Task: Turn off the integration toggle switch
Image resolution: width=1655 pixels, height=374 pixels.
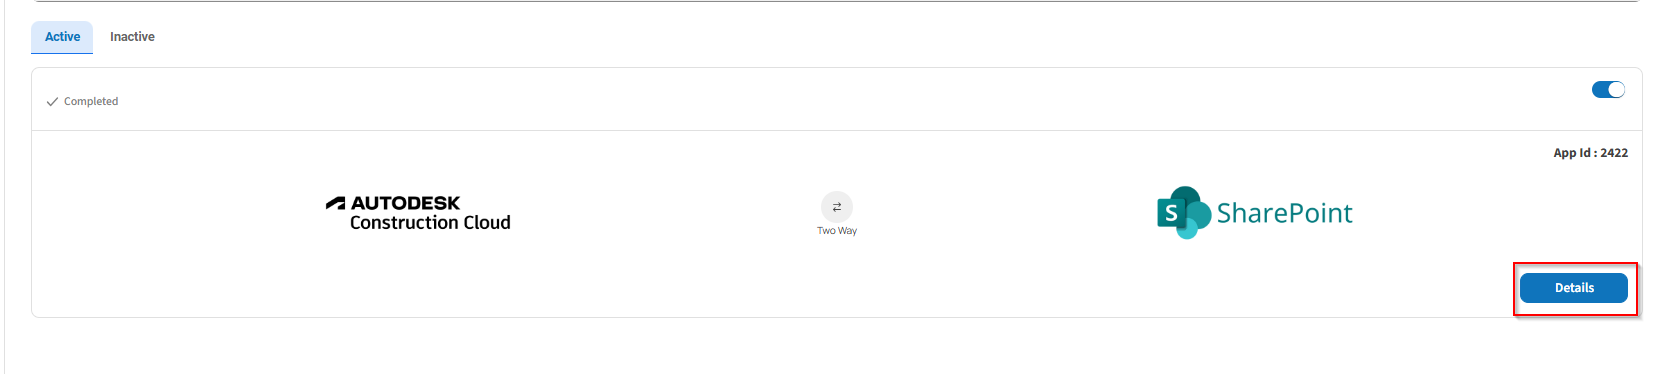Action: coord(1608,90)
